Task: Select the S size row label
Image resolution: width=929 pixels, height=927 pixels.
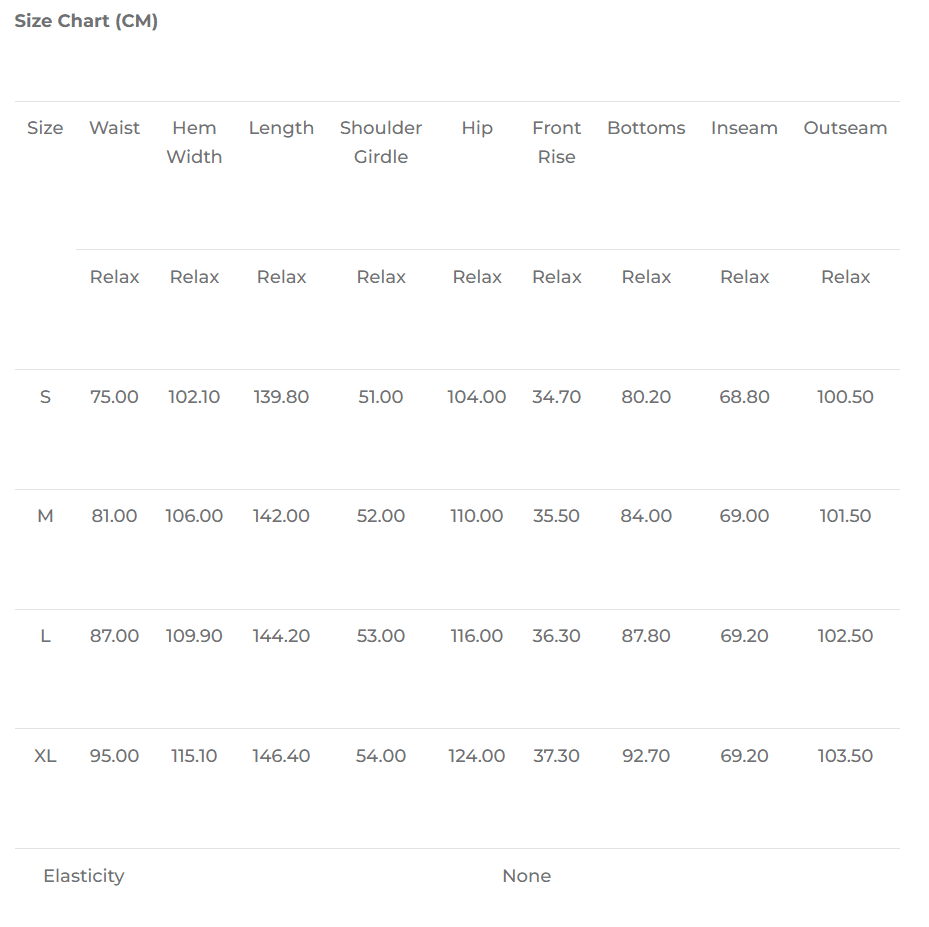Action: [45, 397]
